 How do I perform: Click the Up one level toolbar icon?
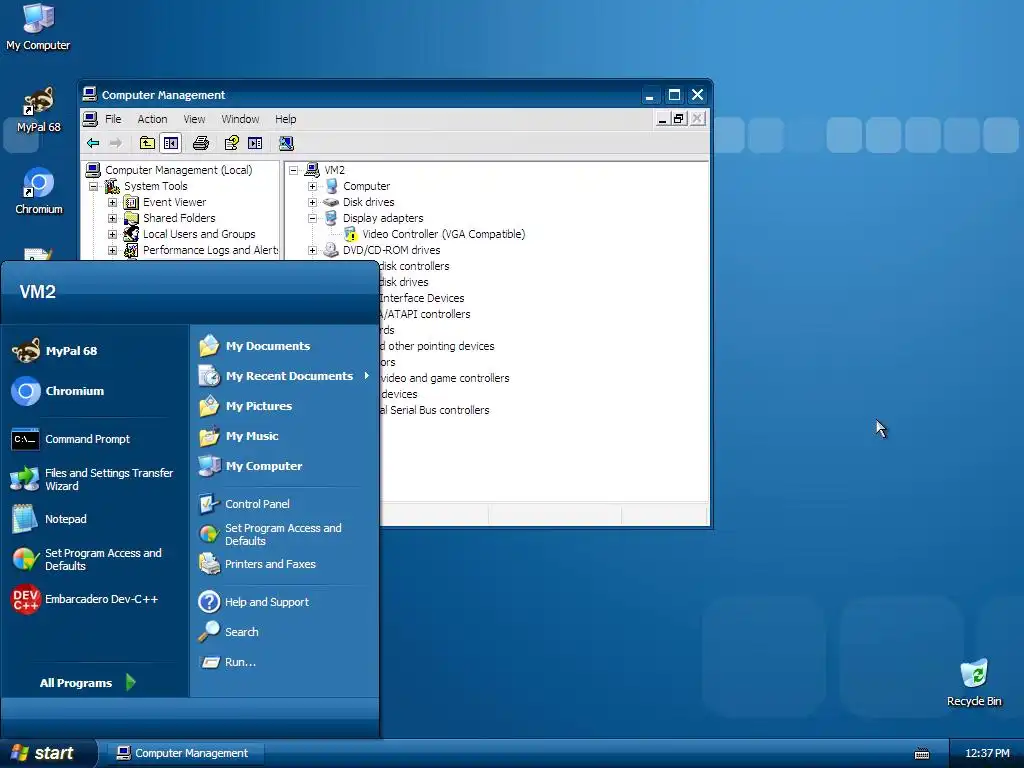pyautogui.click(x=148, y=143)
